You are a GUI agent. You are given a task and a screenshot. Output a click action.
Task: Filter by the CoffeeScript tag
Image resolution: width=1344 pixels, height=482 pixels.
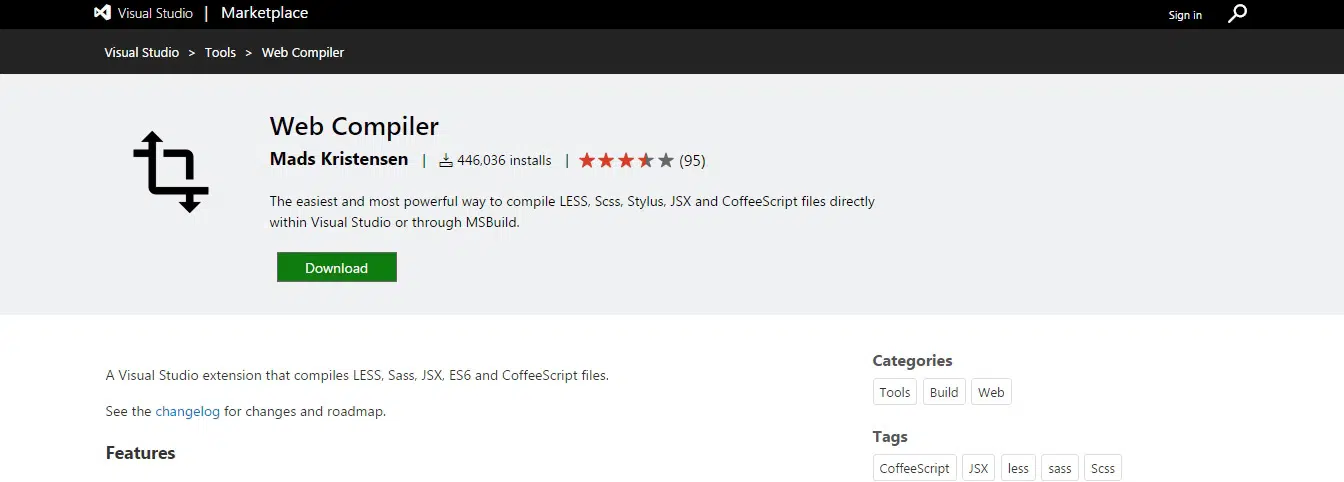[x=914, y=468]
